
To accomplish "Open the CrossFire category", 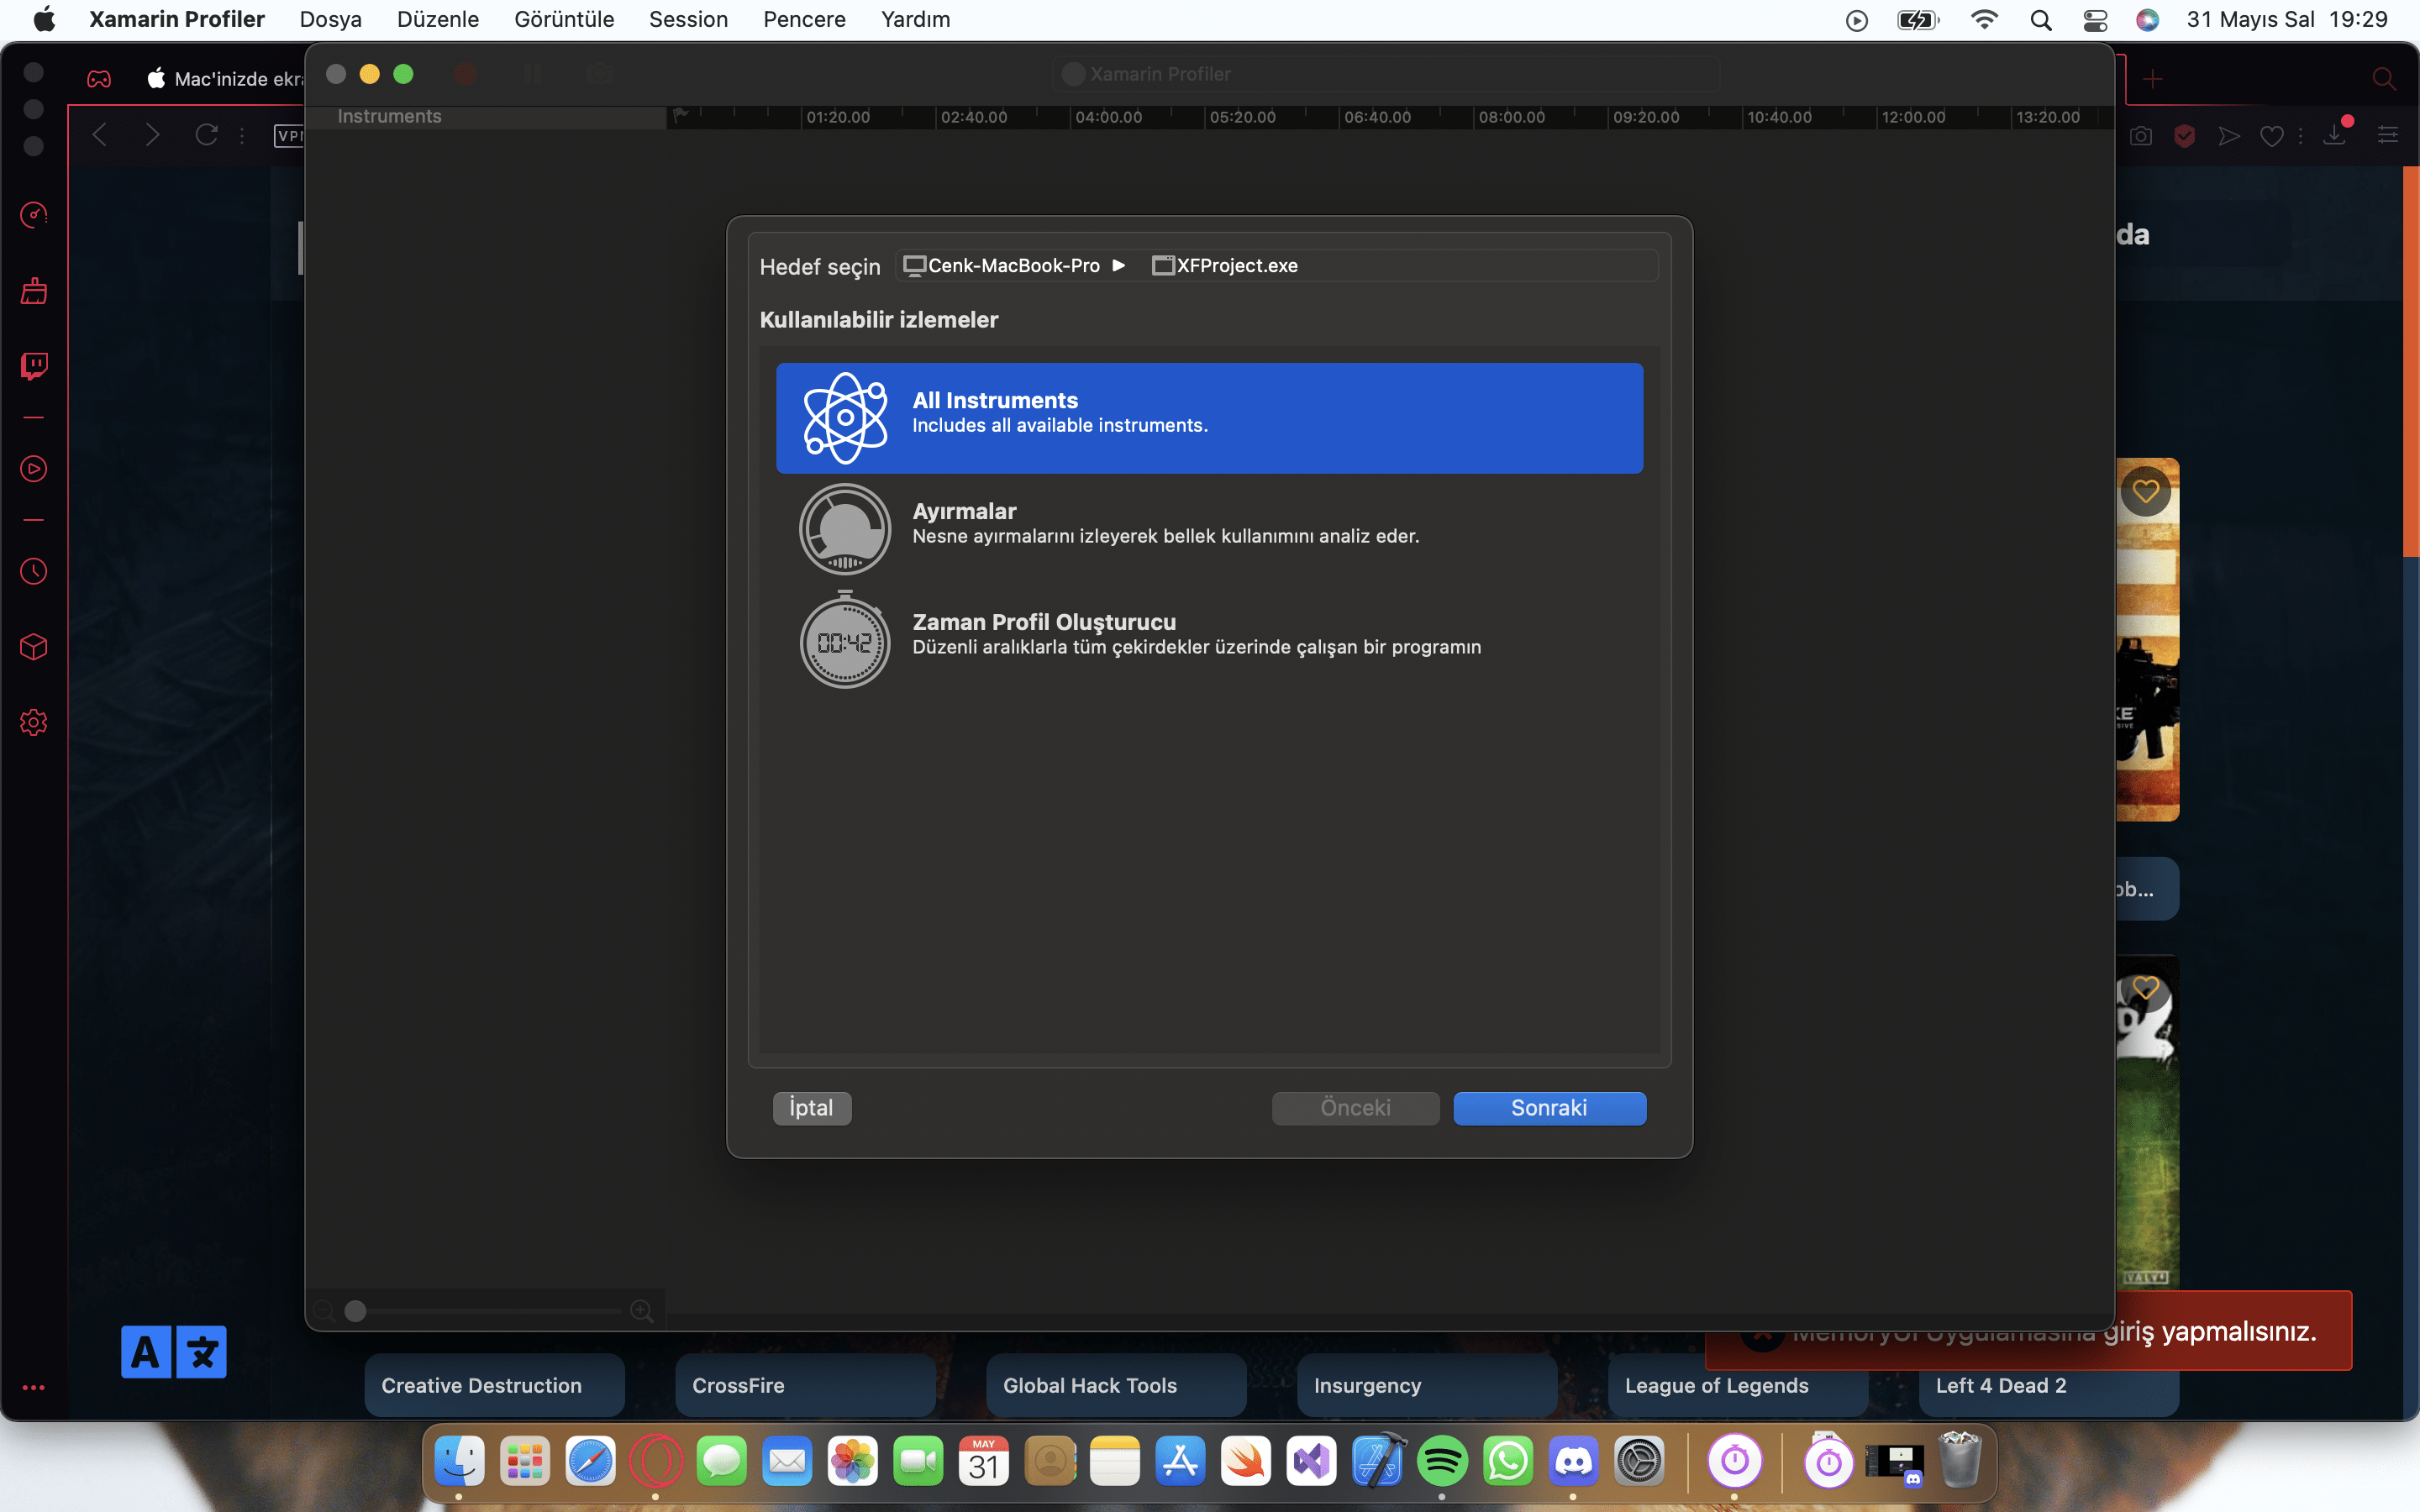I will coord(805,1385).
